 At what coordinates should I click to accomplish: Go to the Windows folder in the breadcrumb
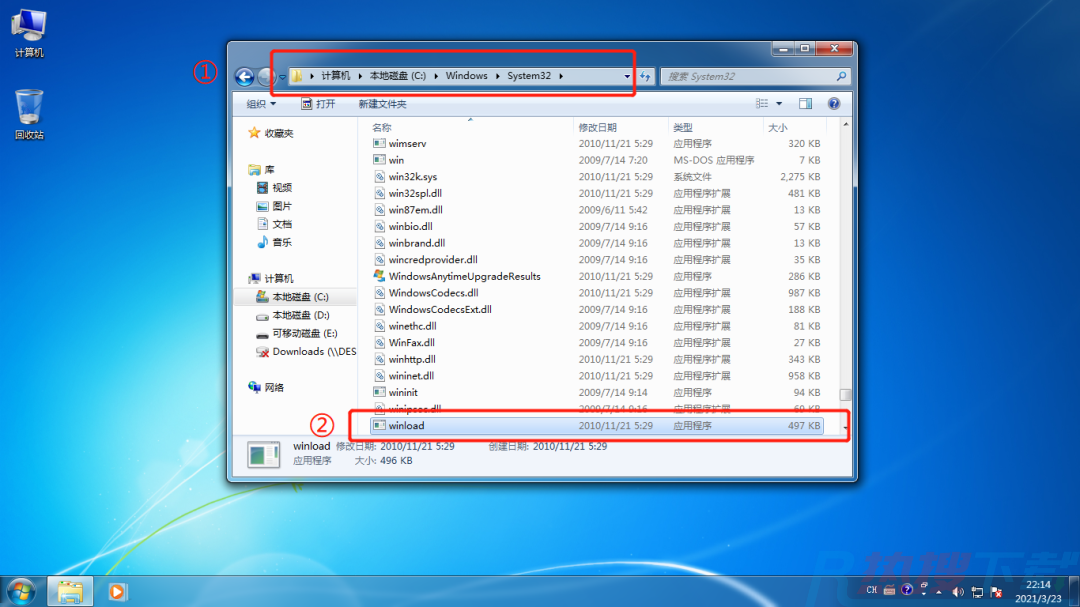[x=466, y=76]
